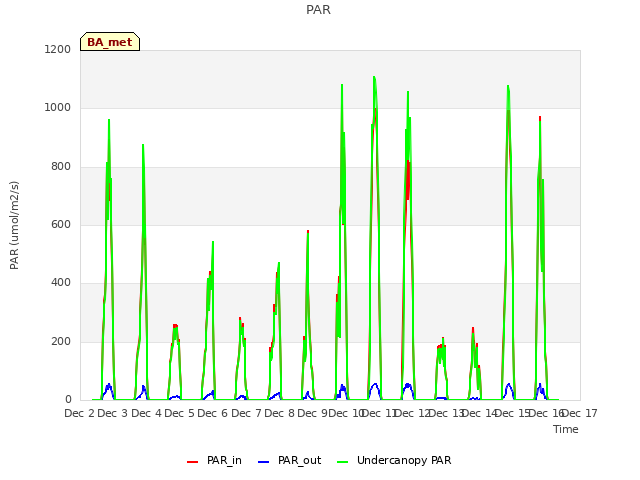Click the Dec 14 x-axis tick label

pos(479,413)
